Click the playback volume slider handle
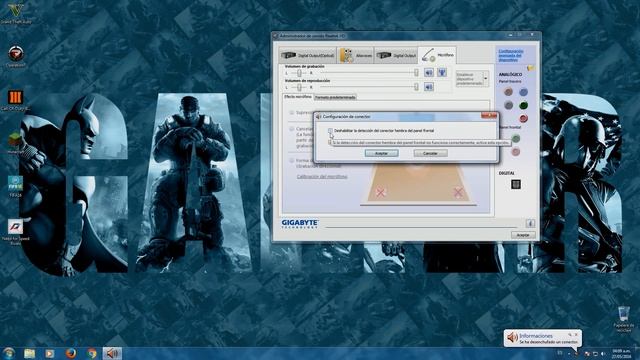The image size is (640, 360). pyautogui.click(x=416, y=87)
